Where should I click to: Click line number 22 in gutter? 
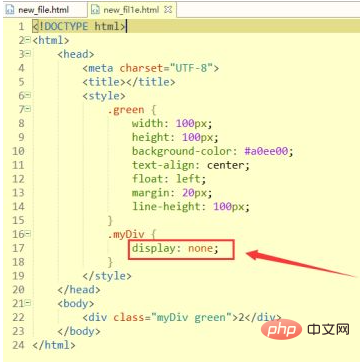pos(19,318)
